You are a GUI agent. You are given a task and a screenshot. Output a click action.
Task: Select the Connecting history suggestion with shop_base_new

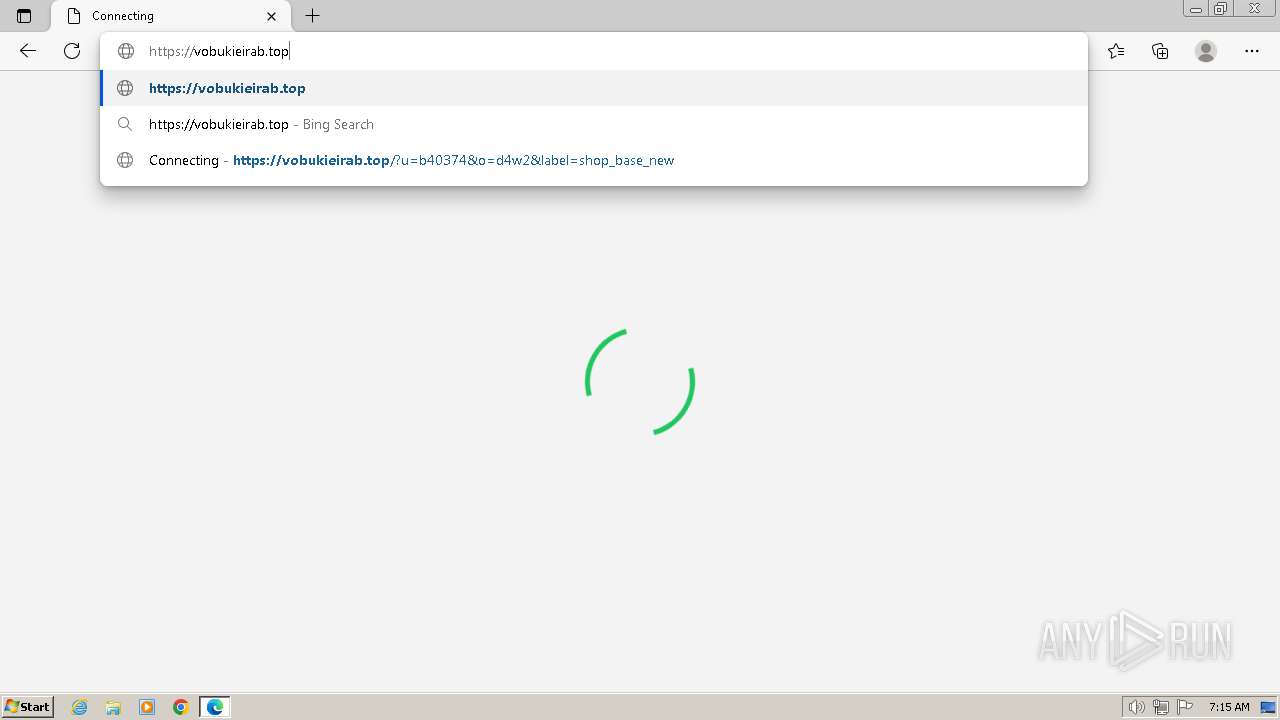coord(594,160)
